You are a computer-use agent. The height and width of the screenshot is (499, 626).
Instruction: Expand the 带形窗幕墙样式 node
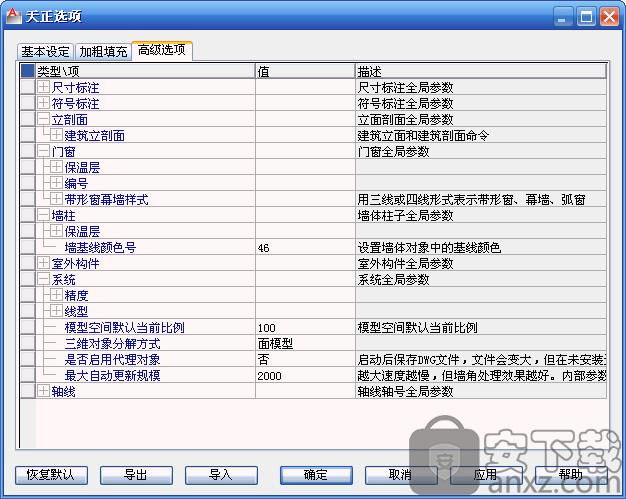[56, 199]
